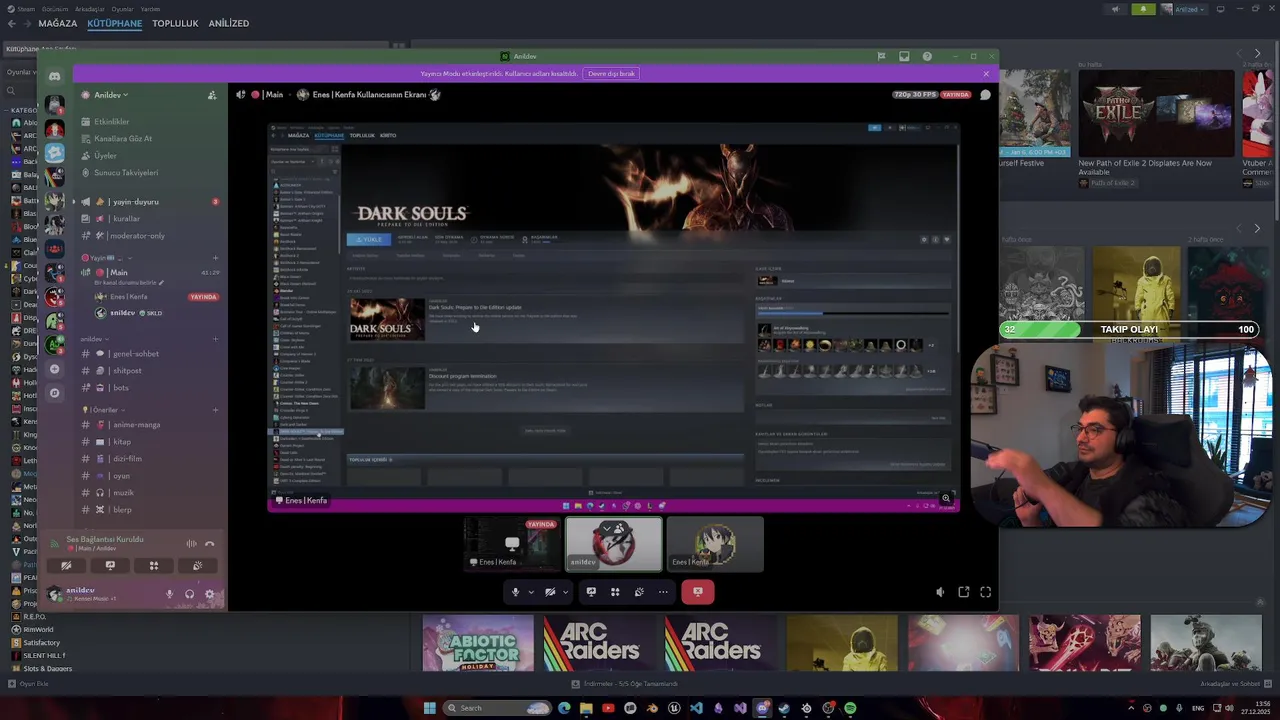
Task: Open Üyeler list in Discord sidebar
Action: pos(105,156)
